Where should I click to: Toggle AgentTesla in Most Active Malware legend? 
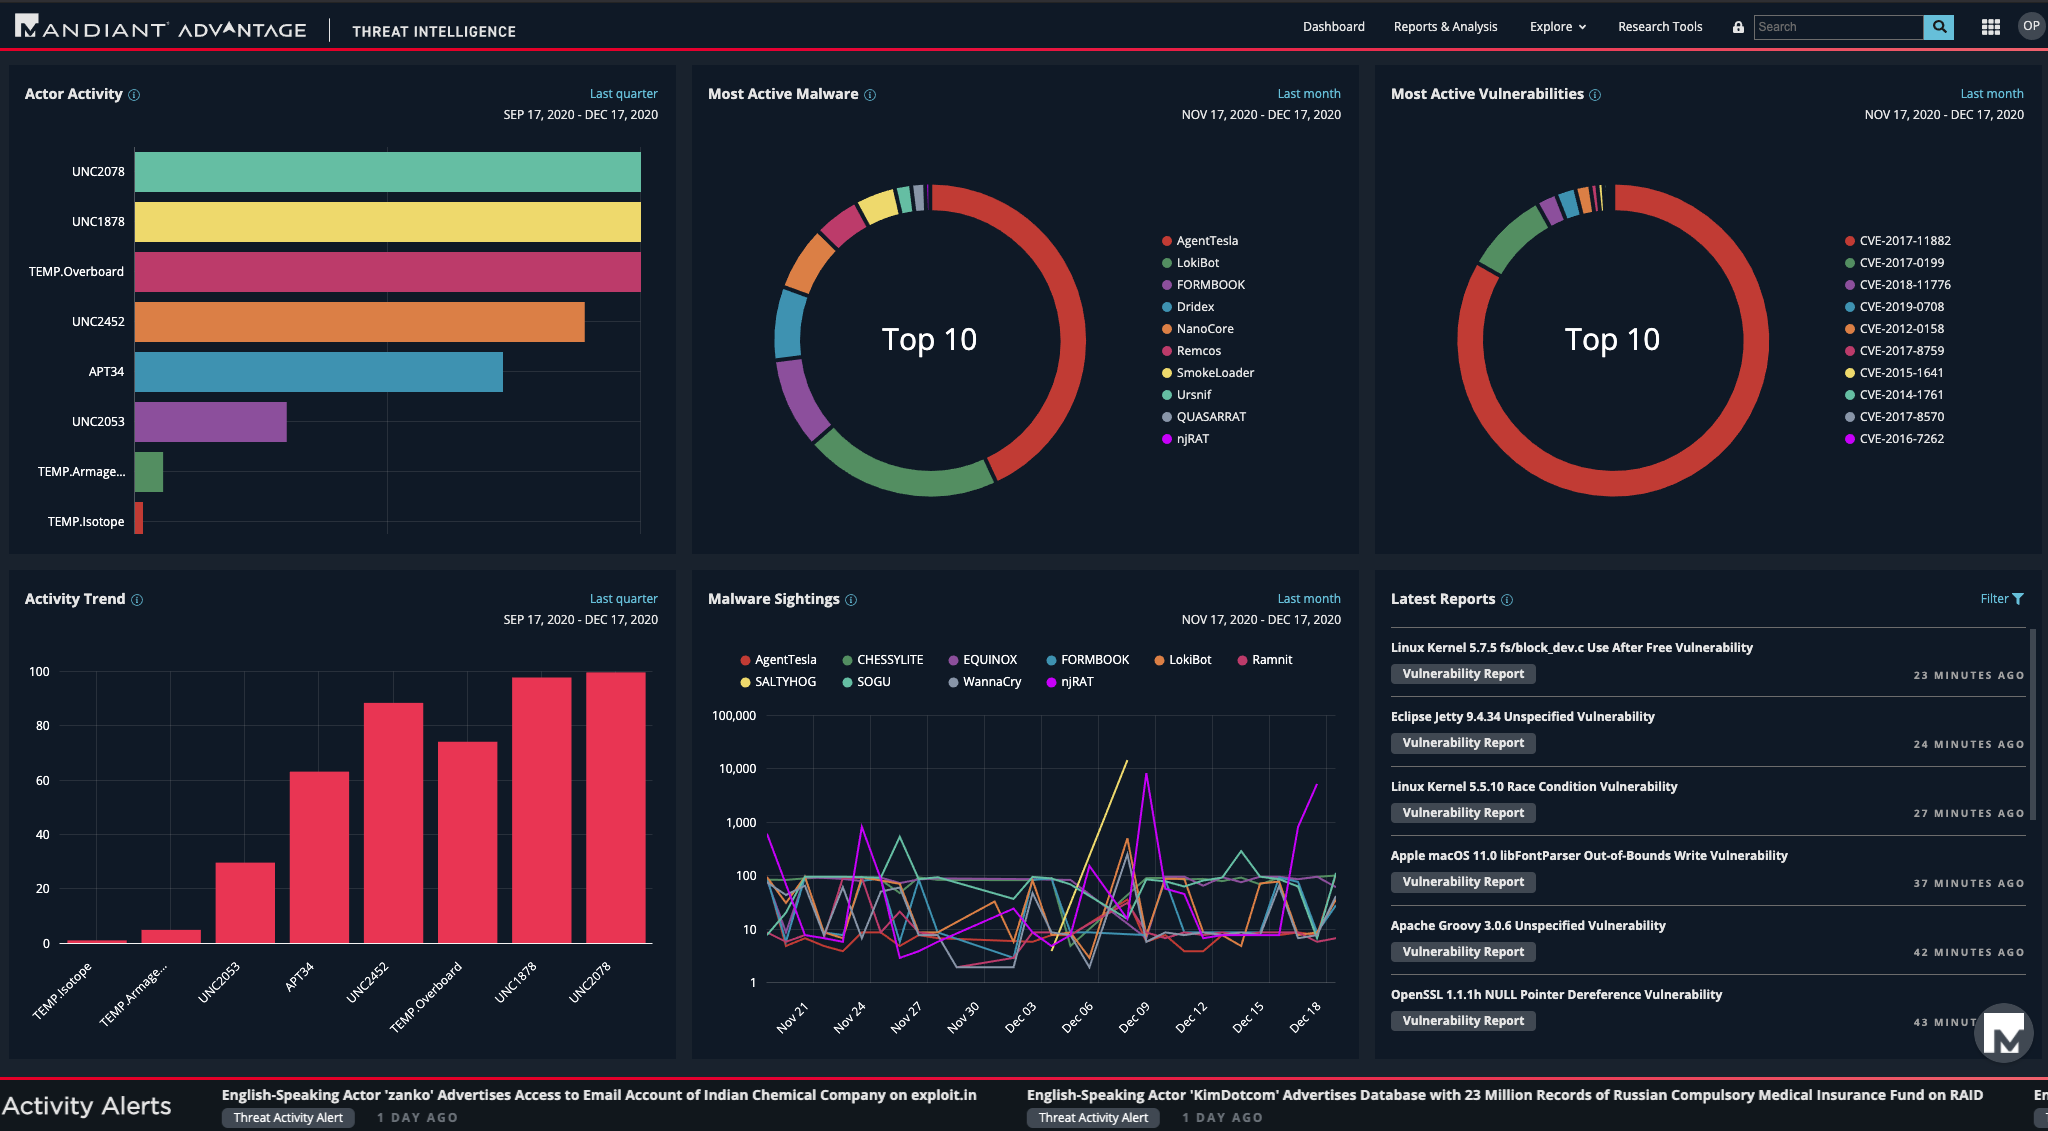1200,241
